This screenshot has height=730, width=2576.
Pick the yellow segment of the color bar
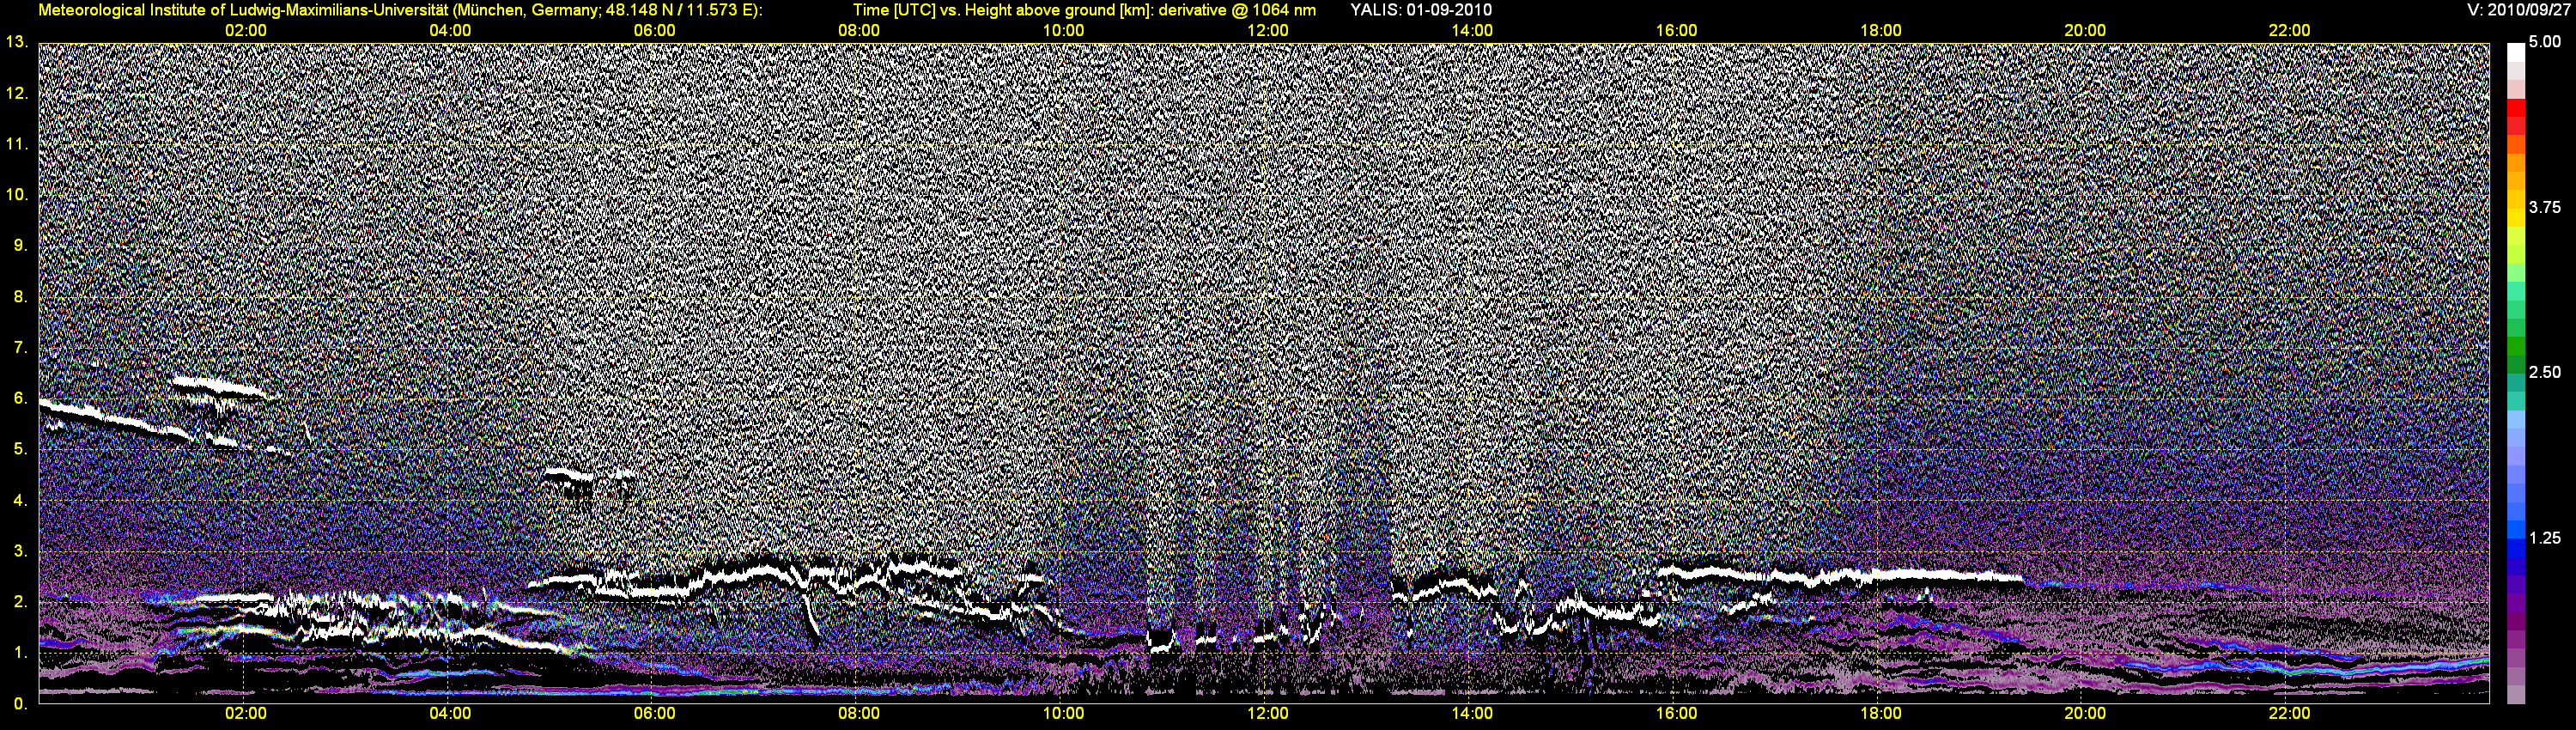pos(2516,218)
